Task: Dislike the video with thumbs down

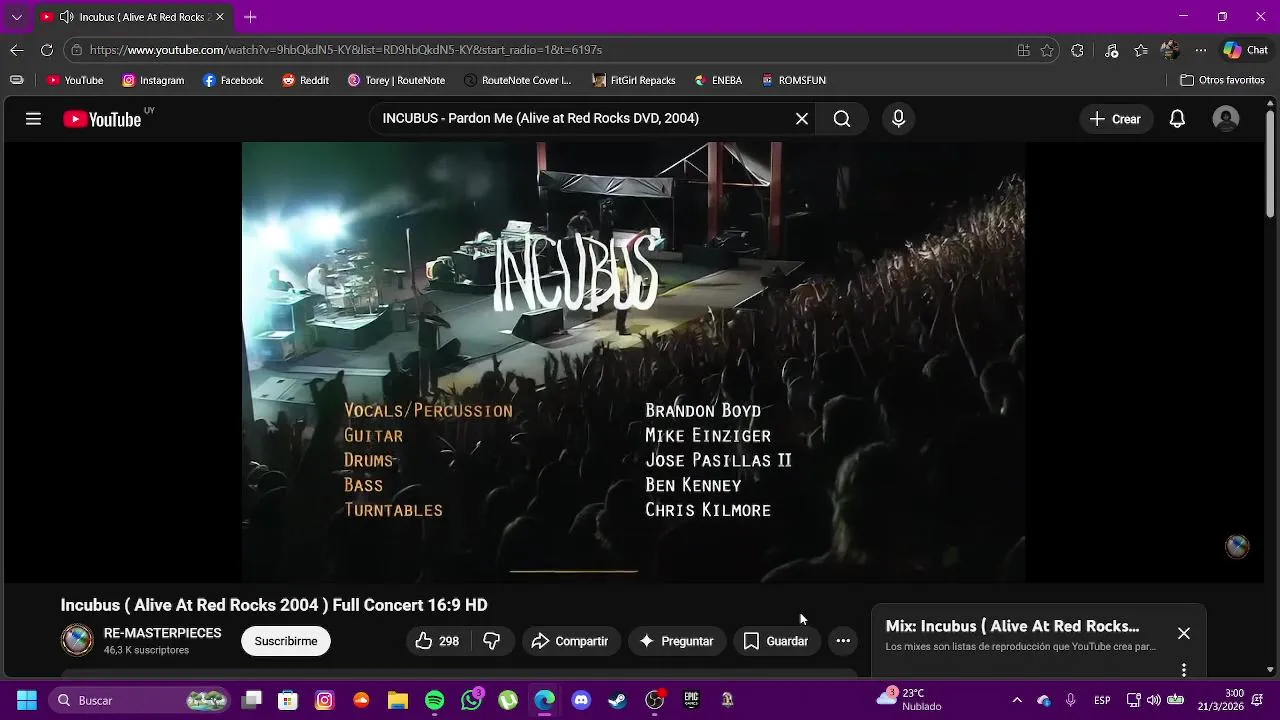Action: pos(492,641)
